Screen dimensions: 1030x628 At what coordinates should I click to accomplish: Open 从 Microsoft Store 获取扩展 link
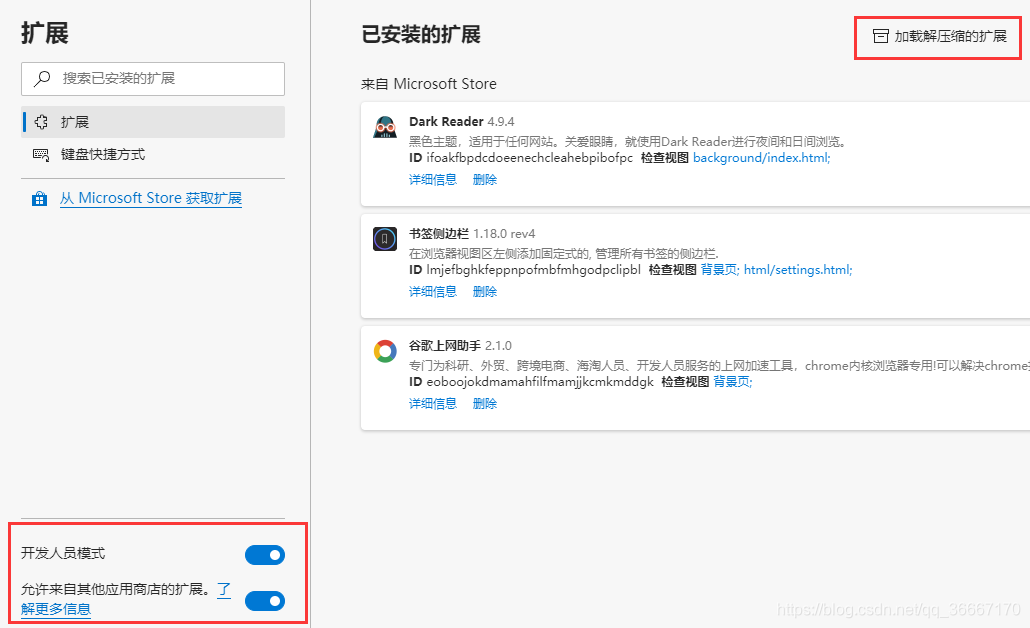(151, 198)
